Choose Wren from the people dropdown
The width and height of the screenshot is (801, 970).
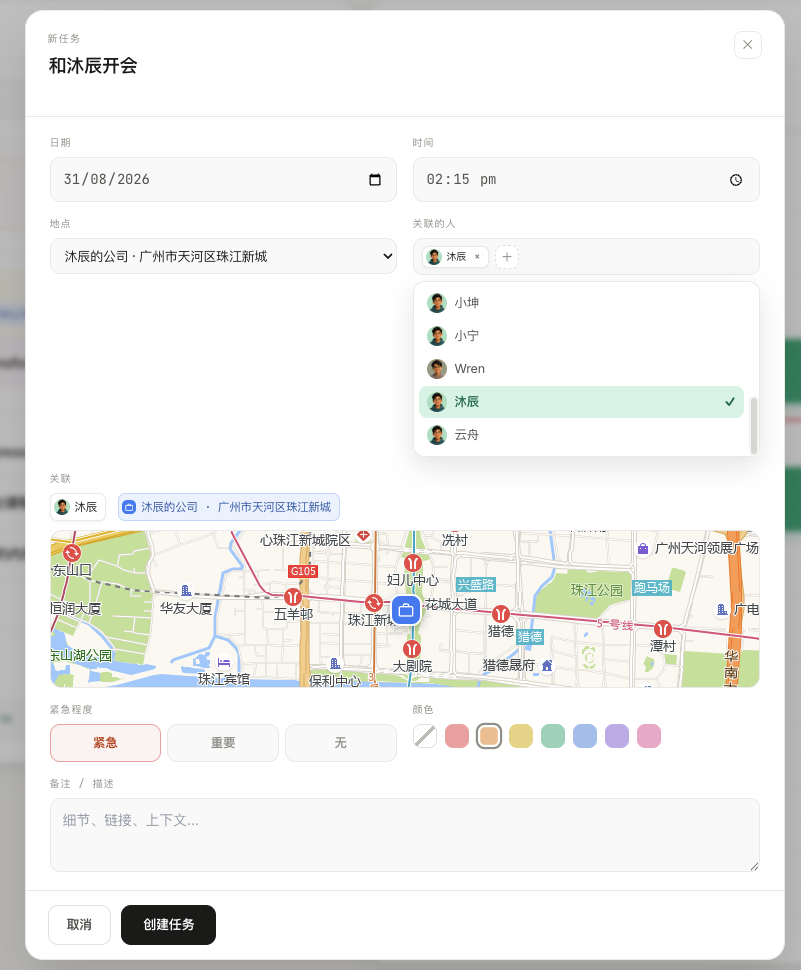(581, 369)
